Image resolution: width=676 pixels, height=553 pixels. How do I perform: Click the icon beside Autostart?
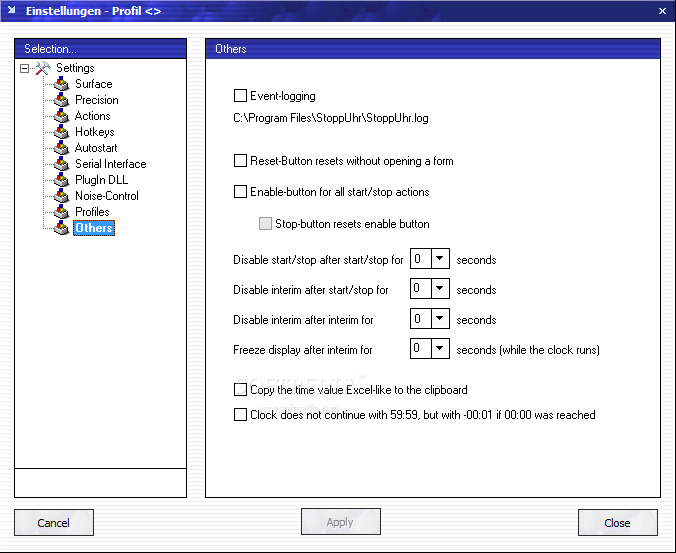(x=62, y=147)
